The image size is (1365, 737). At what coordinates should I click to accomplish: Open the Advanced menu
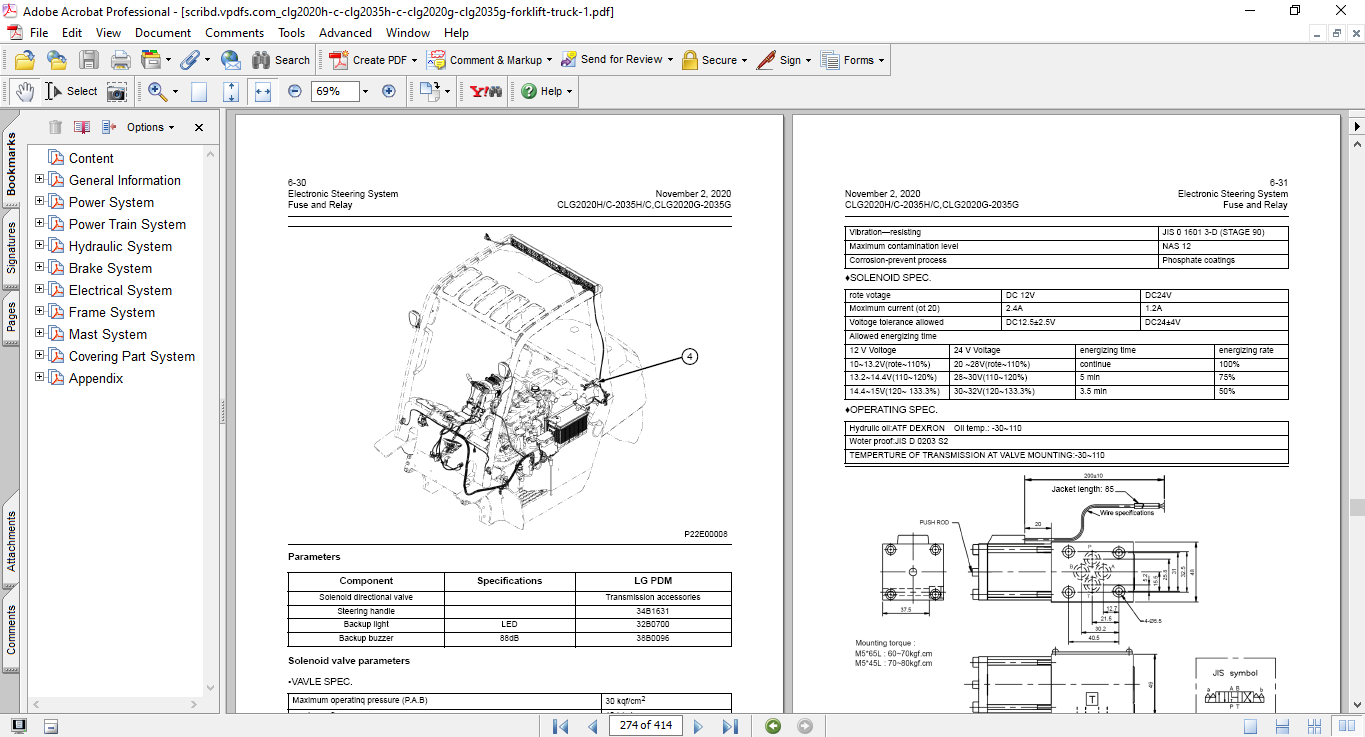[x=345, y=33]
